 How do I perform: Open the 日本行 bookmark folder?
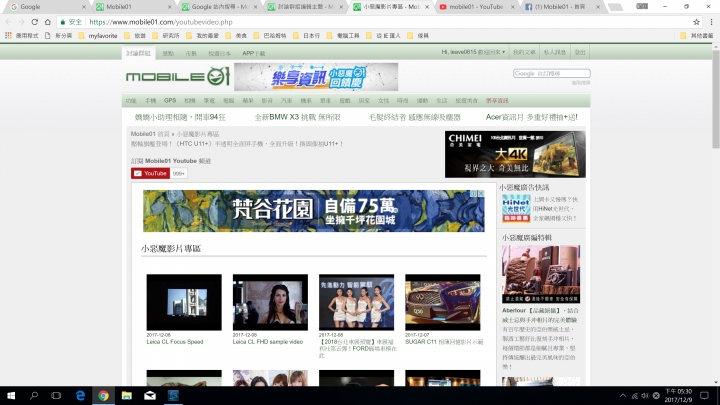tap(306, 35)
